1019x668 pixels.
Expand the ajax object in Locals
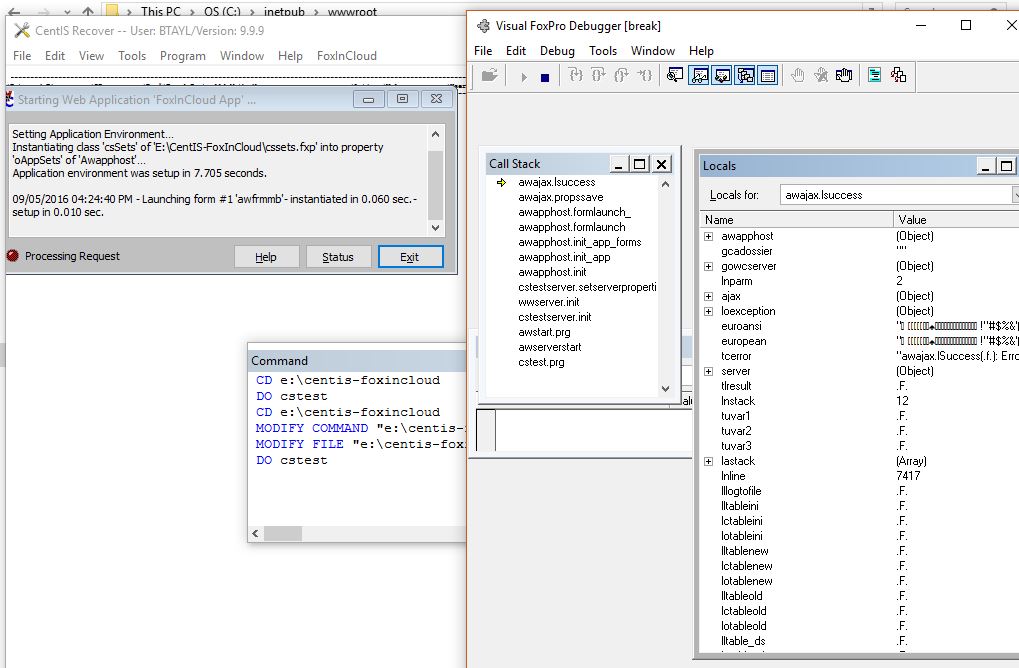point(708,296)
